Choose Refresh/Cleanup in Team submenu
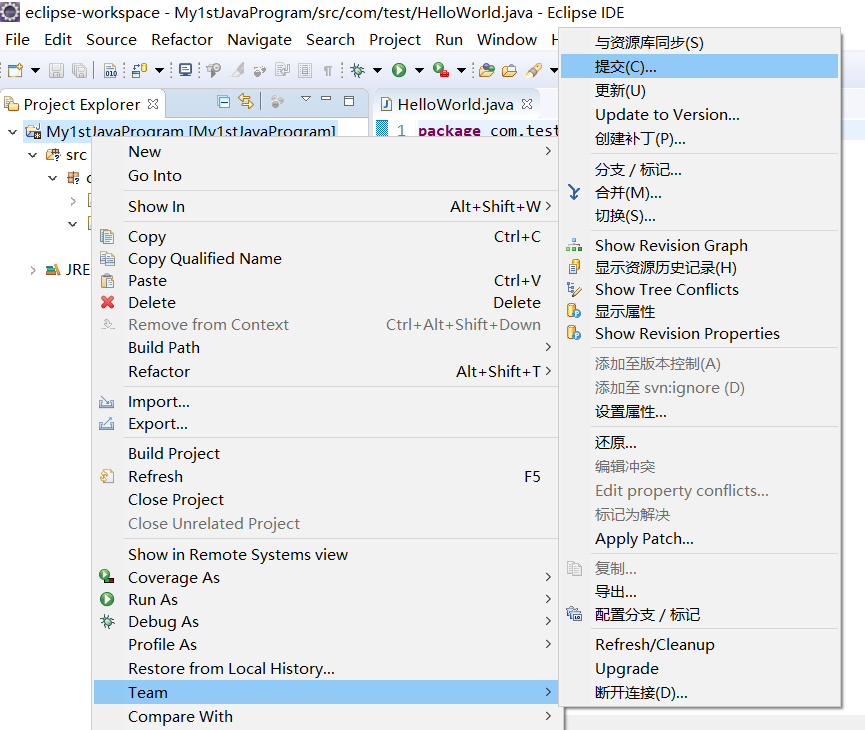 pyautogui.click(x=700, y=645)
